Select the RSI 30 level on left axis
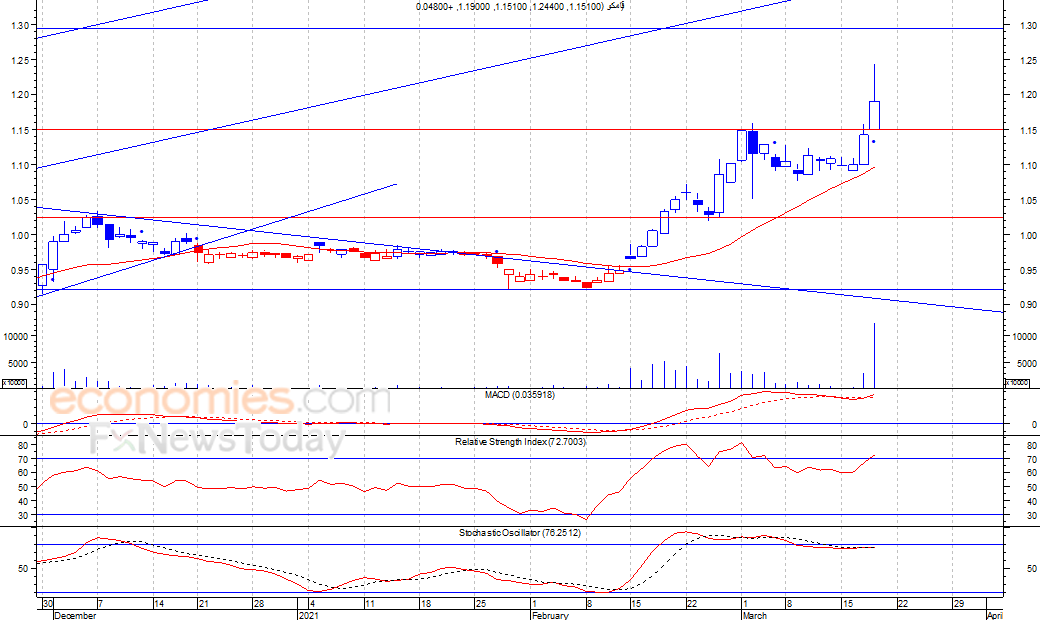 (x=17, y=515)
